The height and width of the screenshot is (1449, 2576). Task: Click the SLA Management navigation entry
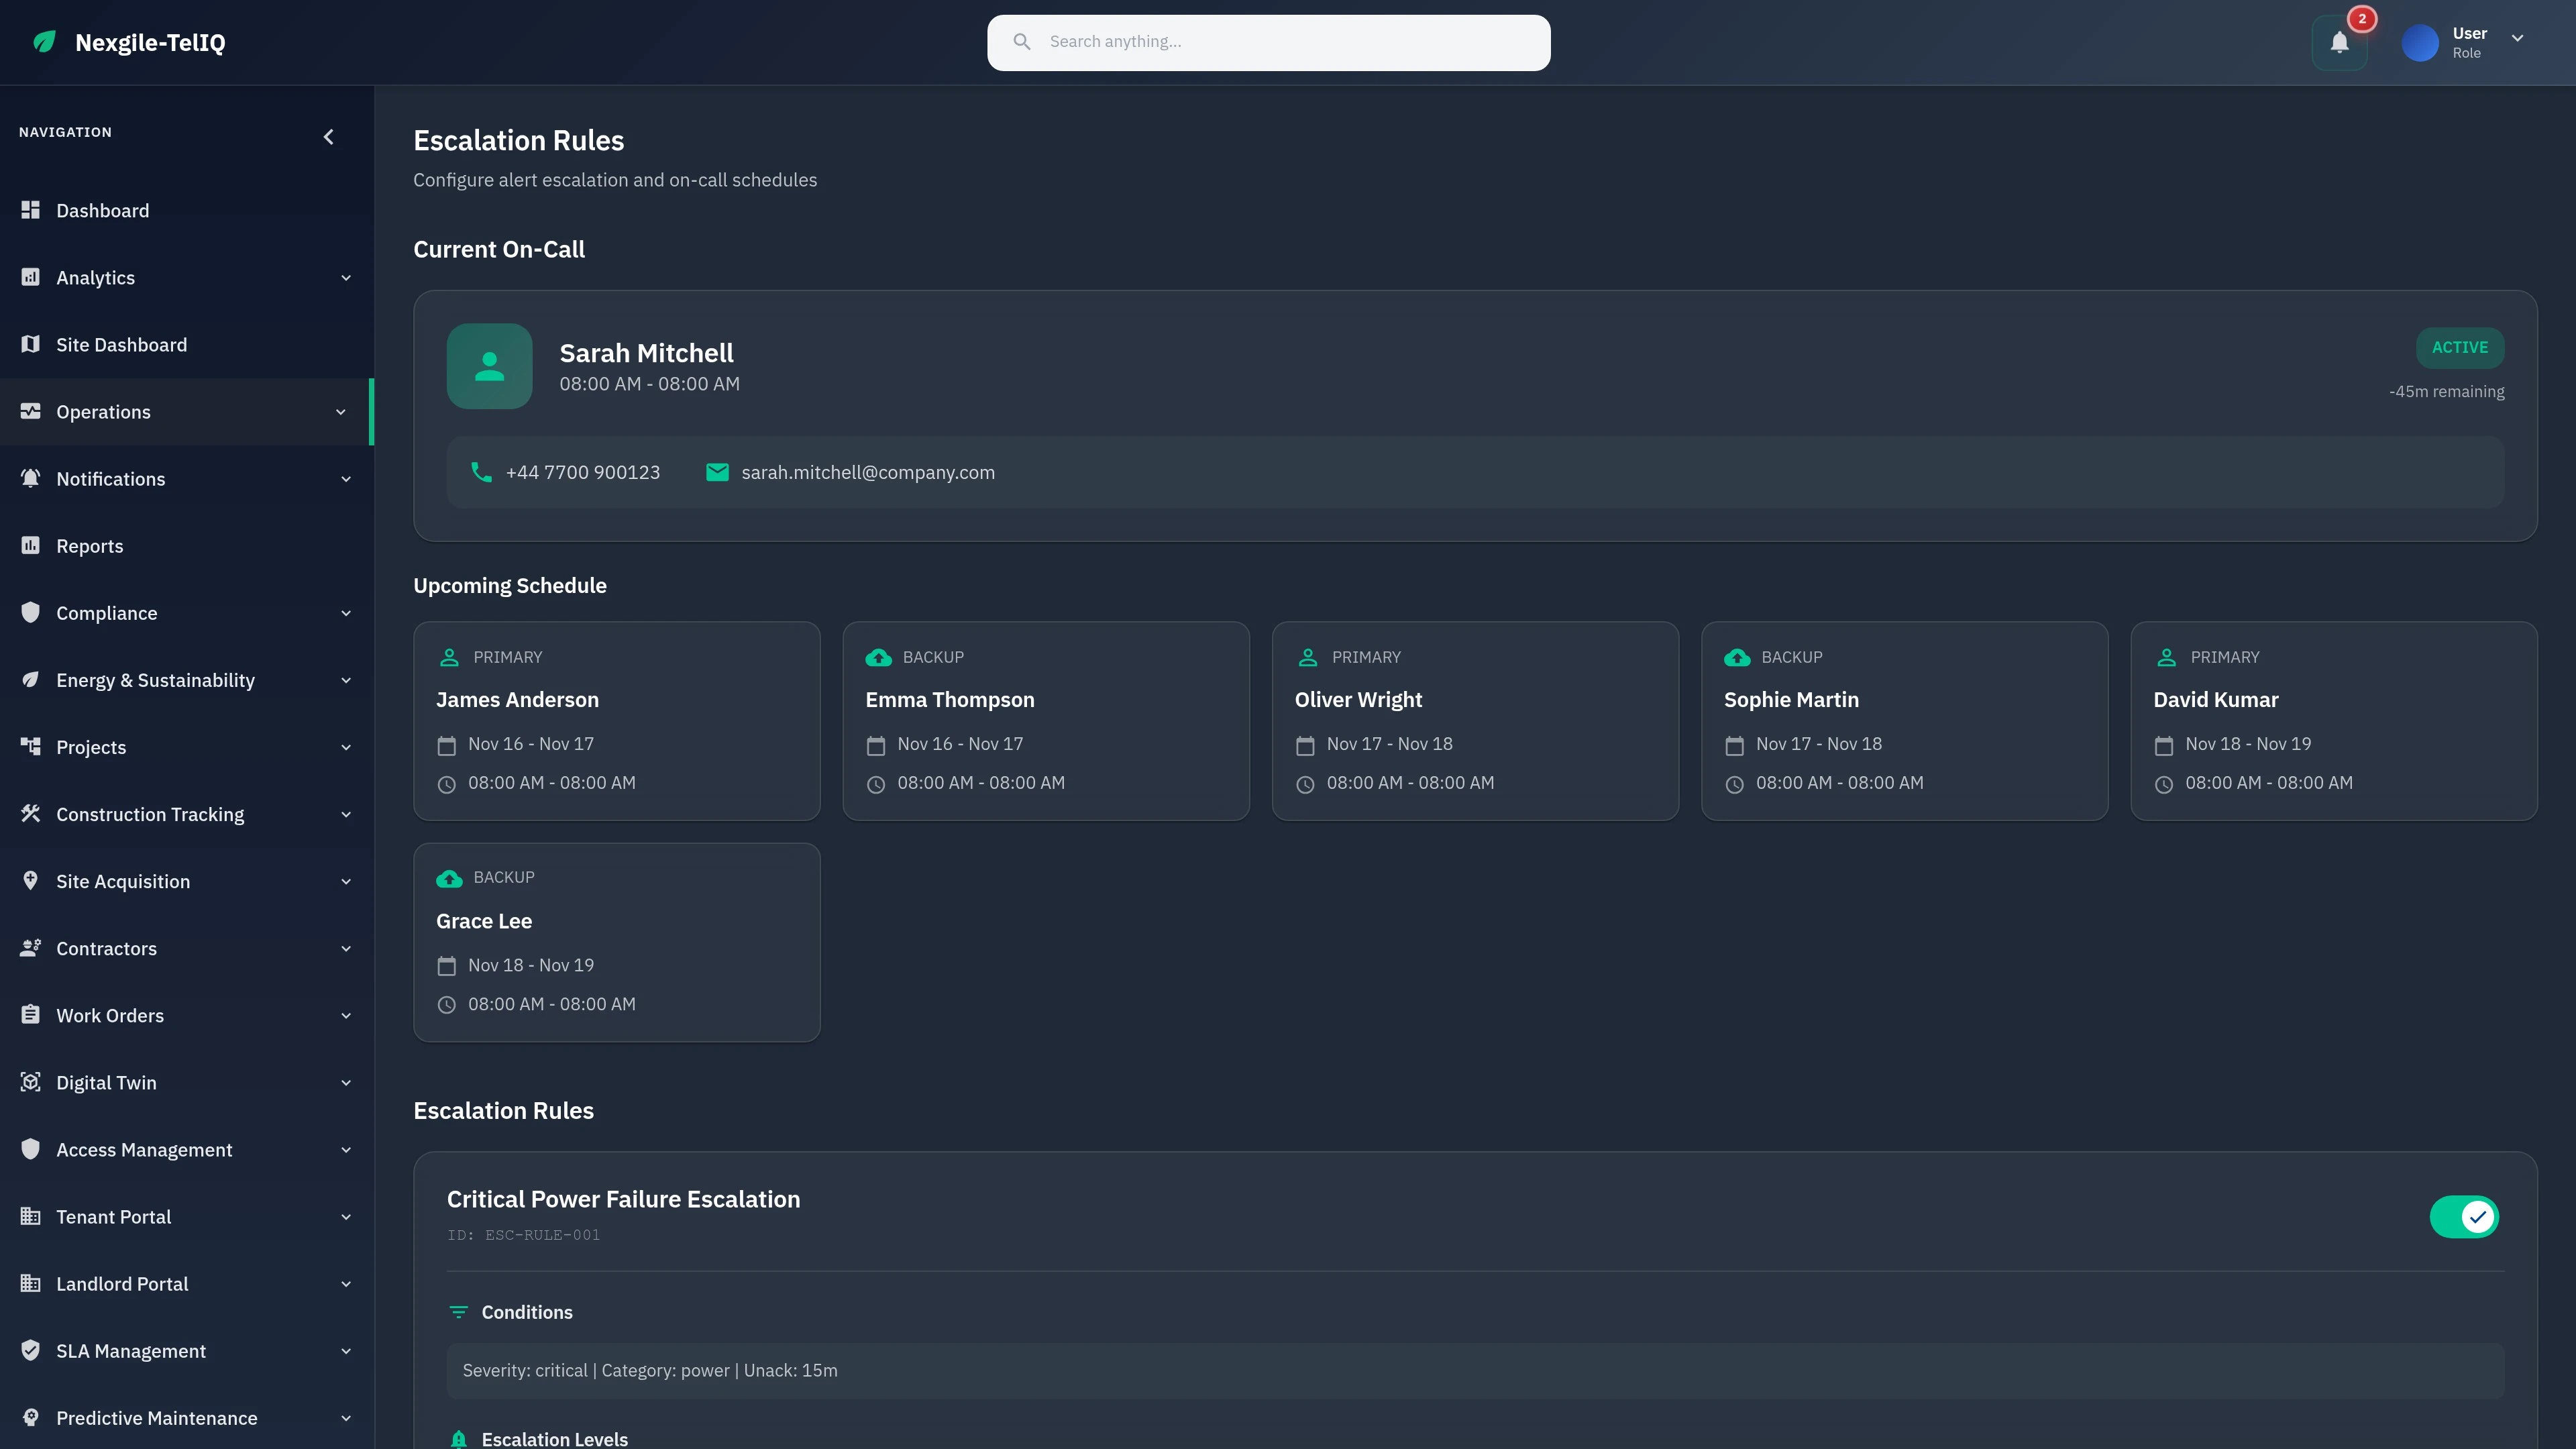pyautogui.click(x=131, y=1351)
